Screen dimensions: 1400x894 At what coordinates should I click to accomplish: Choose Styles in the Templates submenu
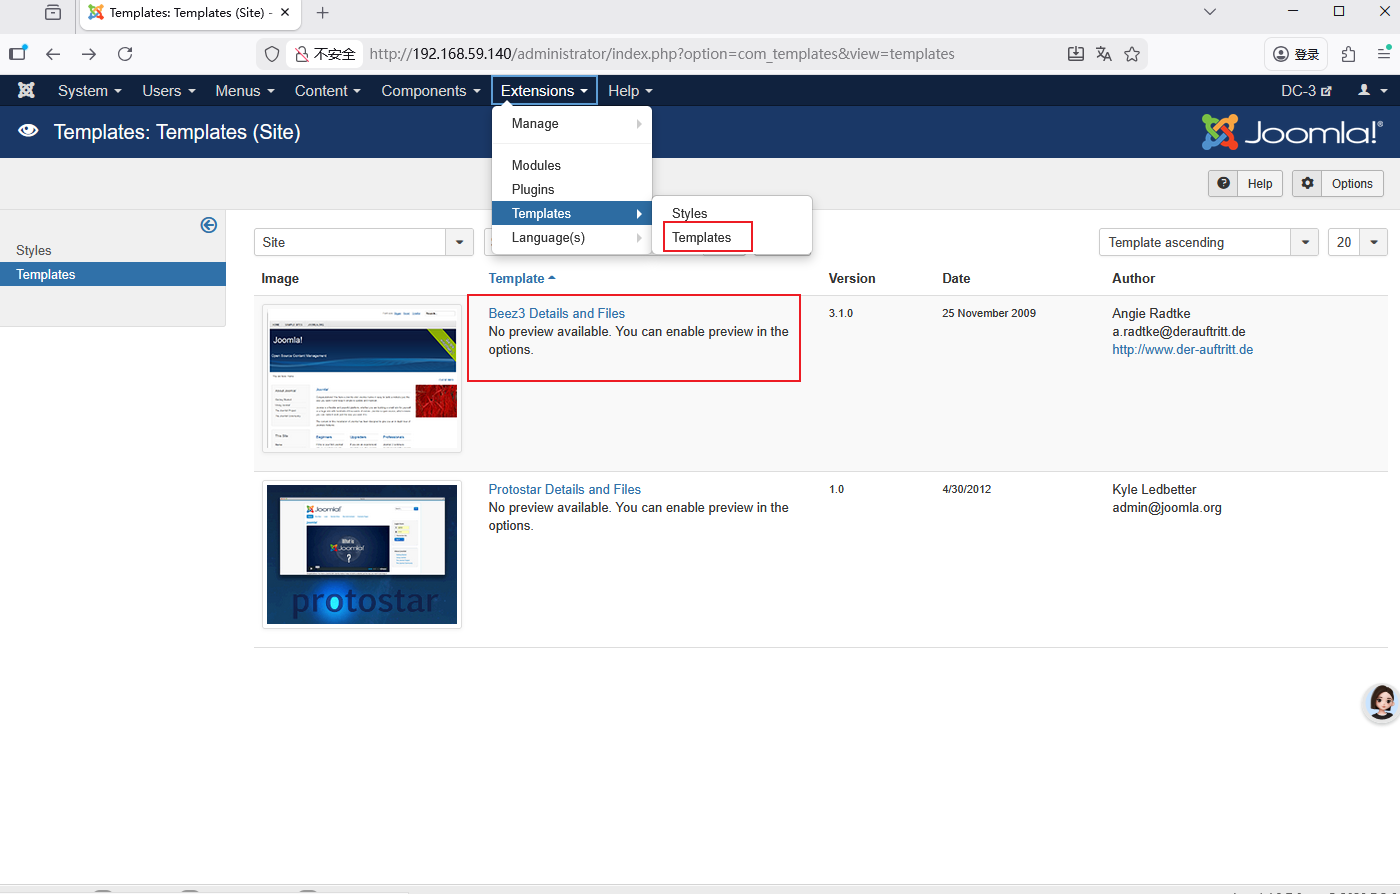732,214
